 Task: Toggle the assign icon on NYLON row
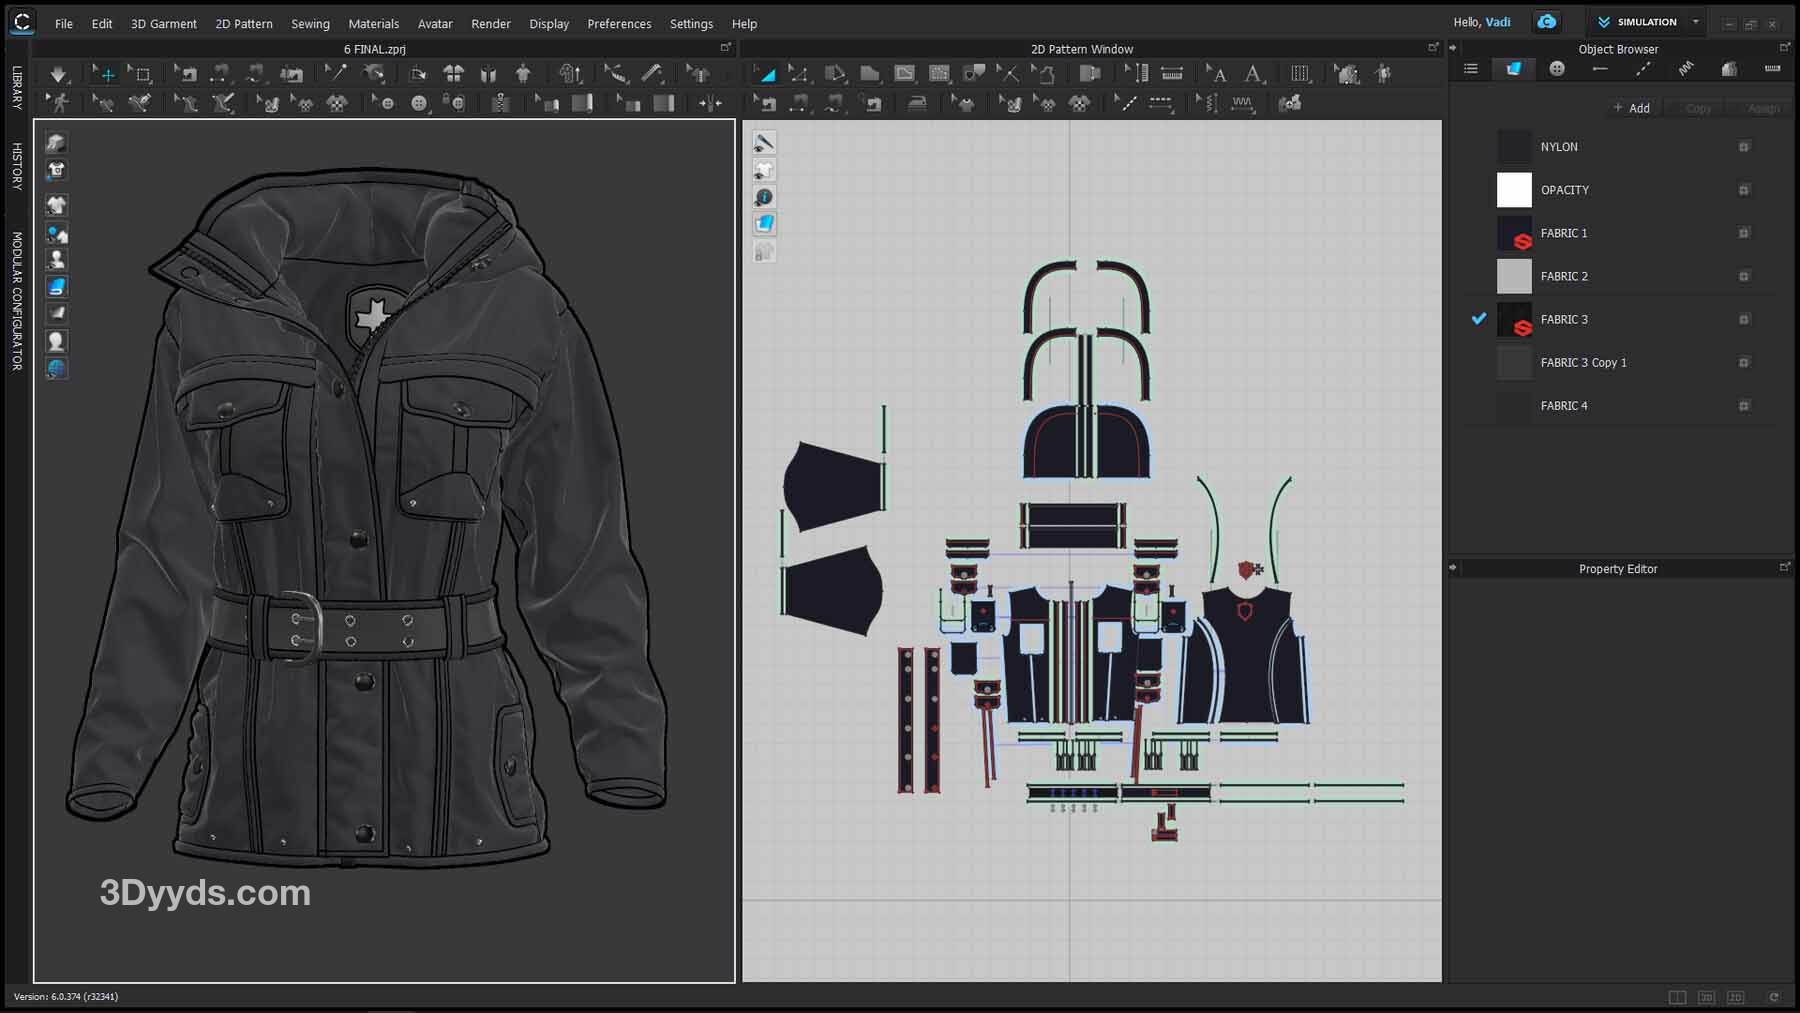(x=1744, y=147)
